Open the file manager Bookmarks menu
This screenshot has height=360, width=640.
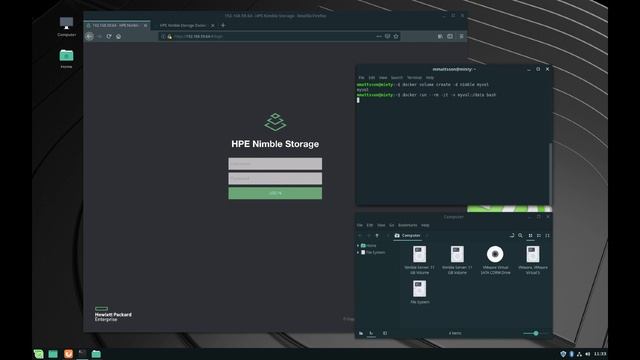(407, 225)
